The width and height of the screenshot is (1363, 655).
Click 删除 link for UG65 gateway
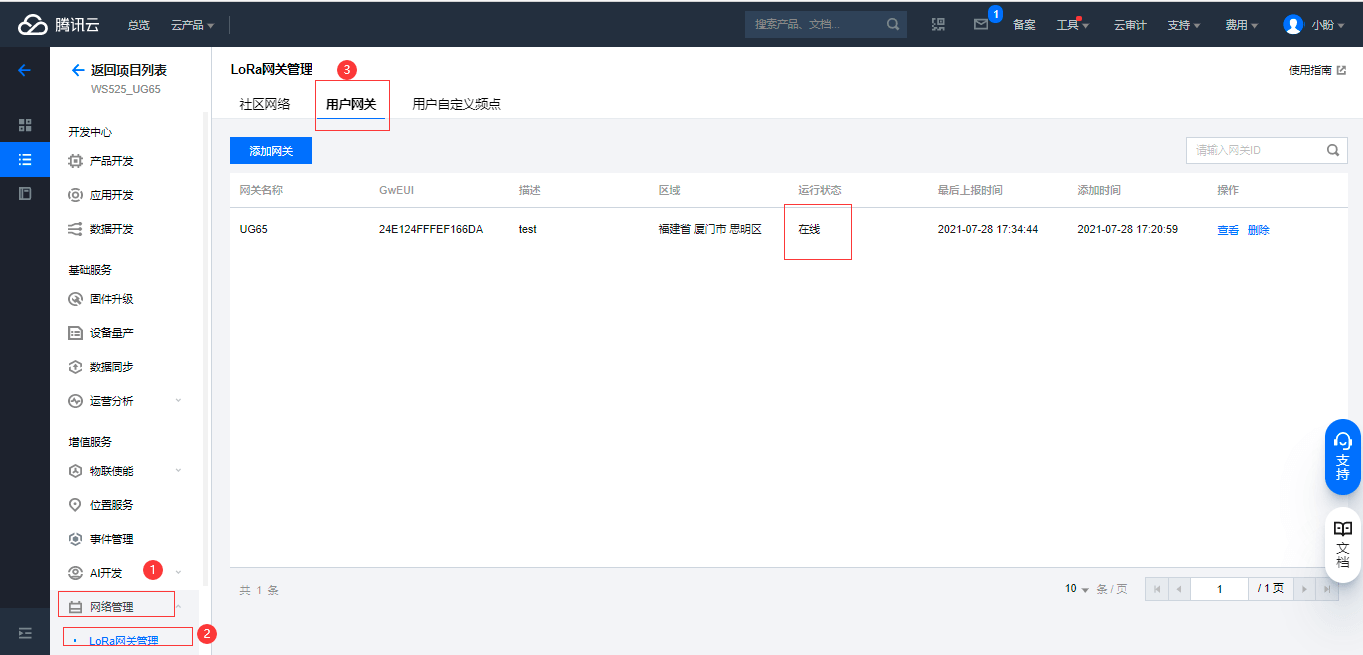(1258, 230)
